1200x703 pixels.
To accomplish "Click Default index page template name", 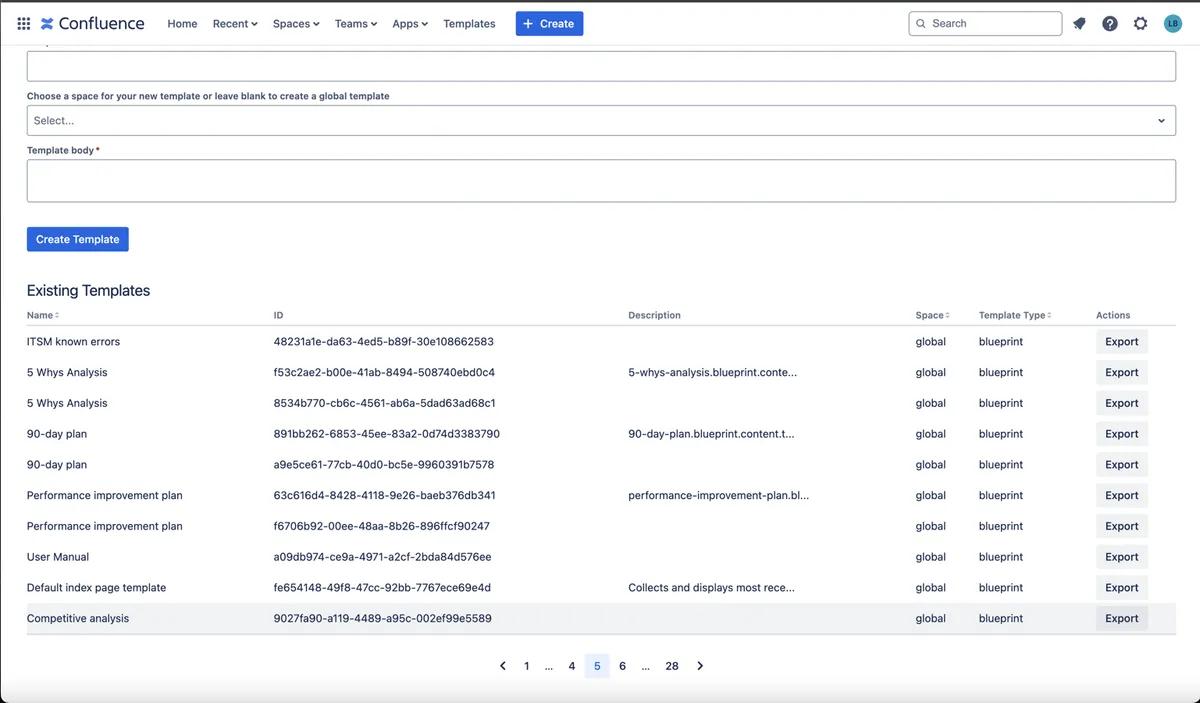I will click(x=97, y=588).
